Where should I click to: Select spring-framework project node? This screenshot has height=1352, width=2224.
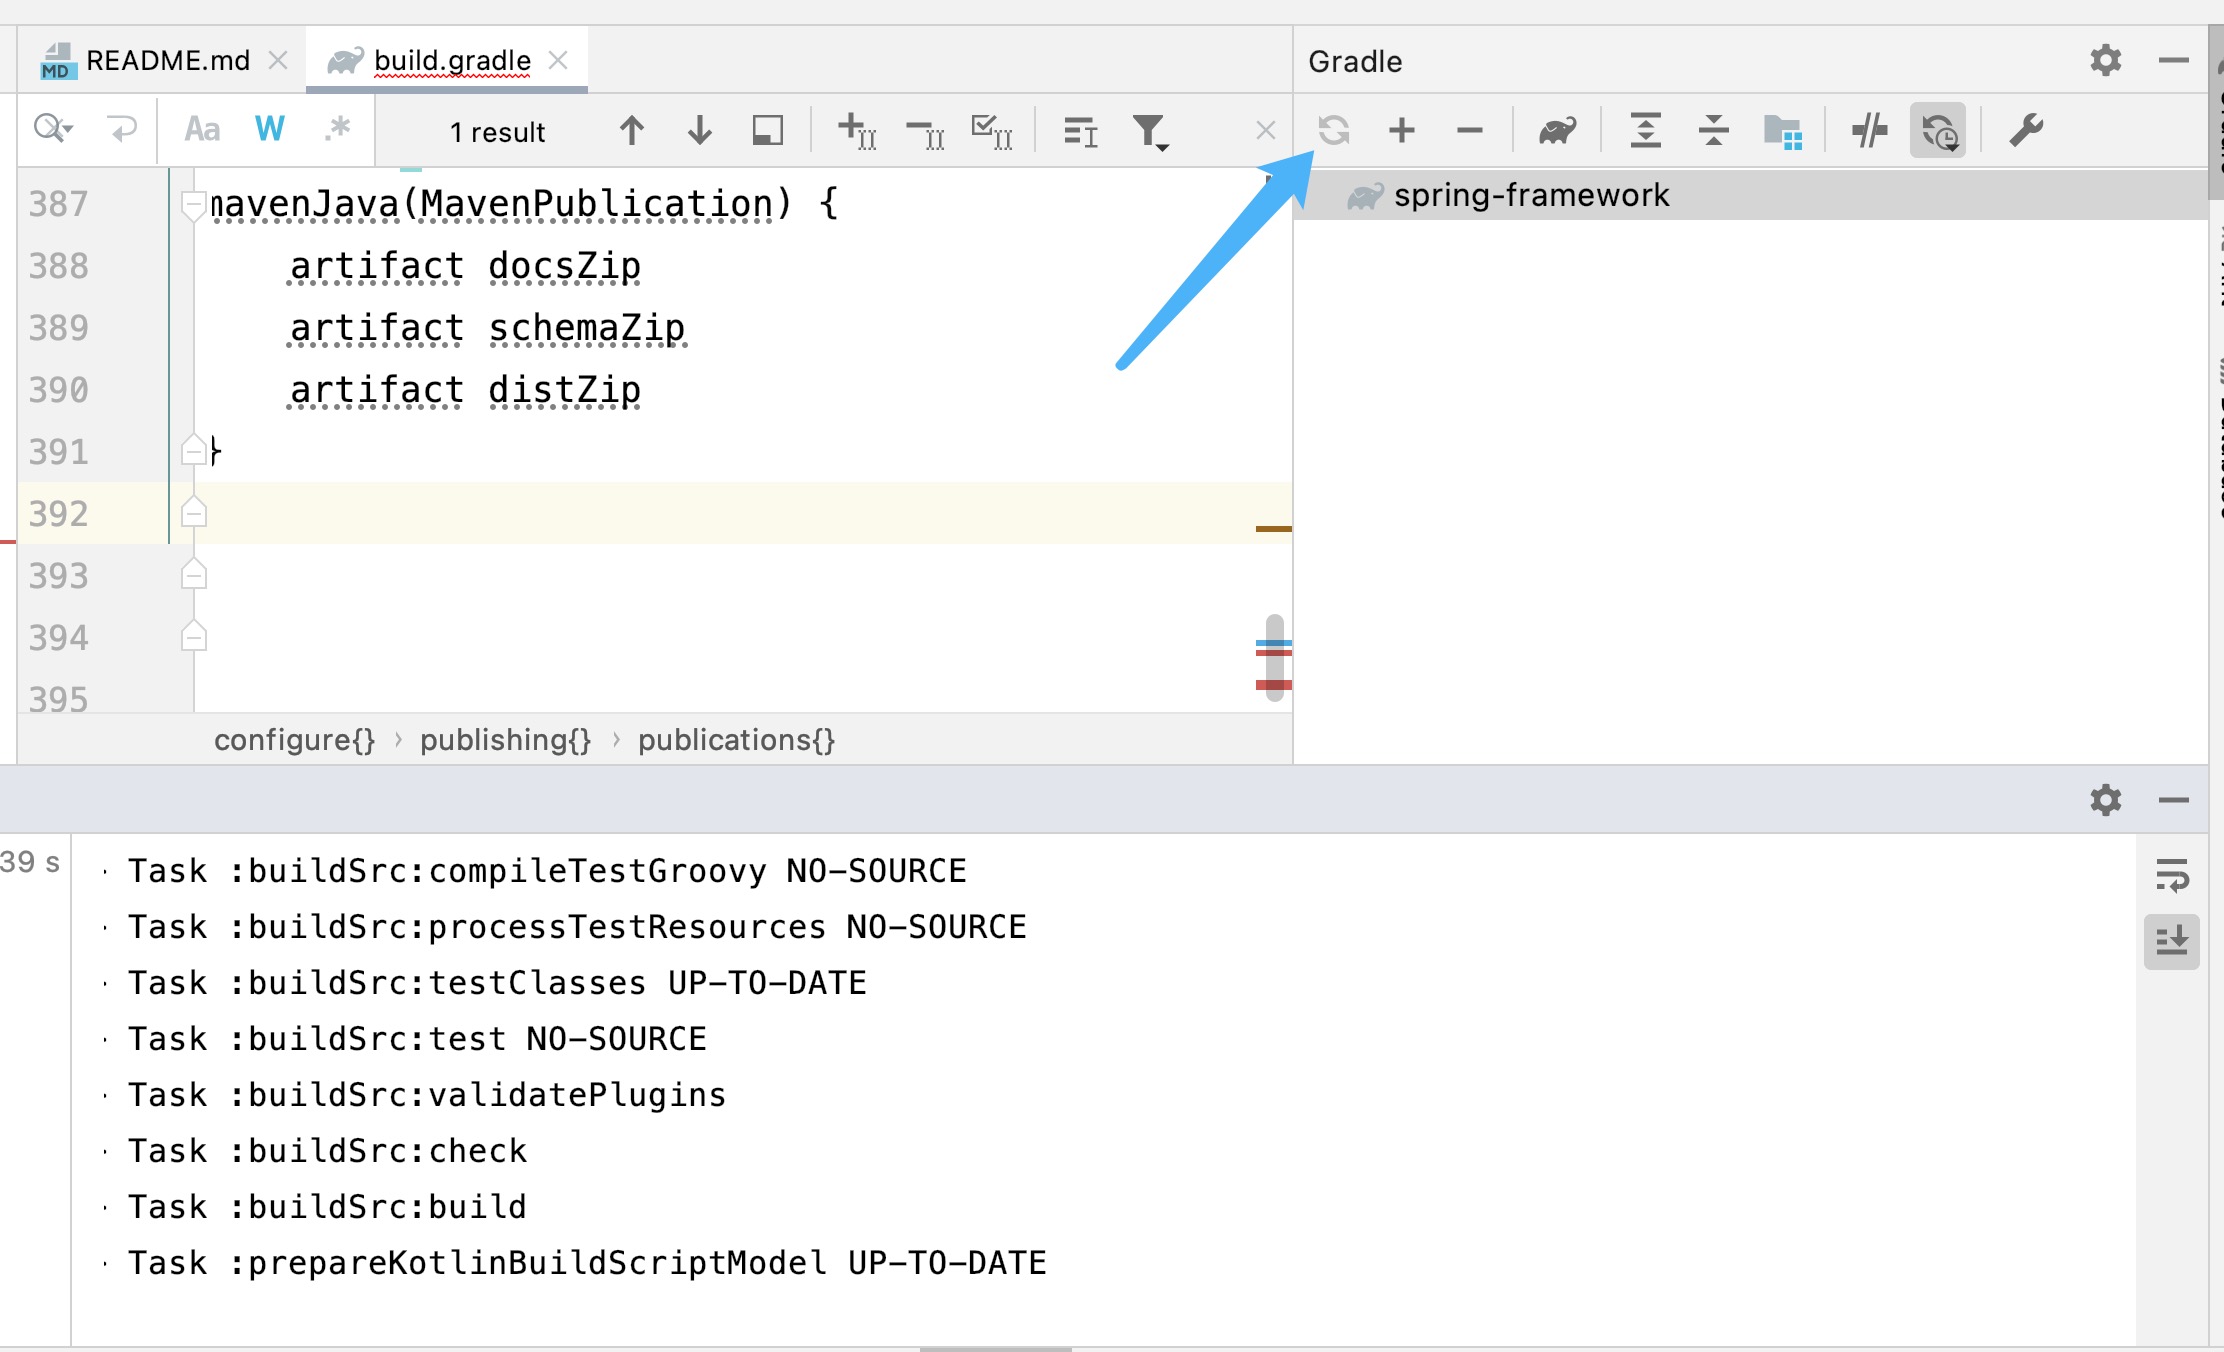[1750, 195]
